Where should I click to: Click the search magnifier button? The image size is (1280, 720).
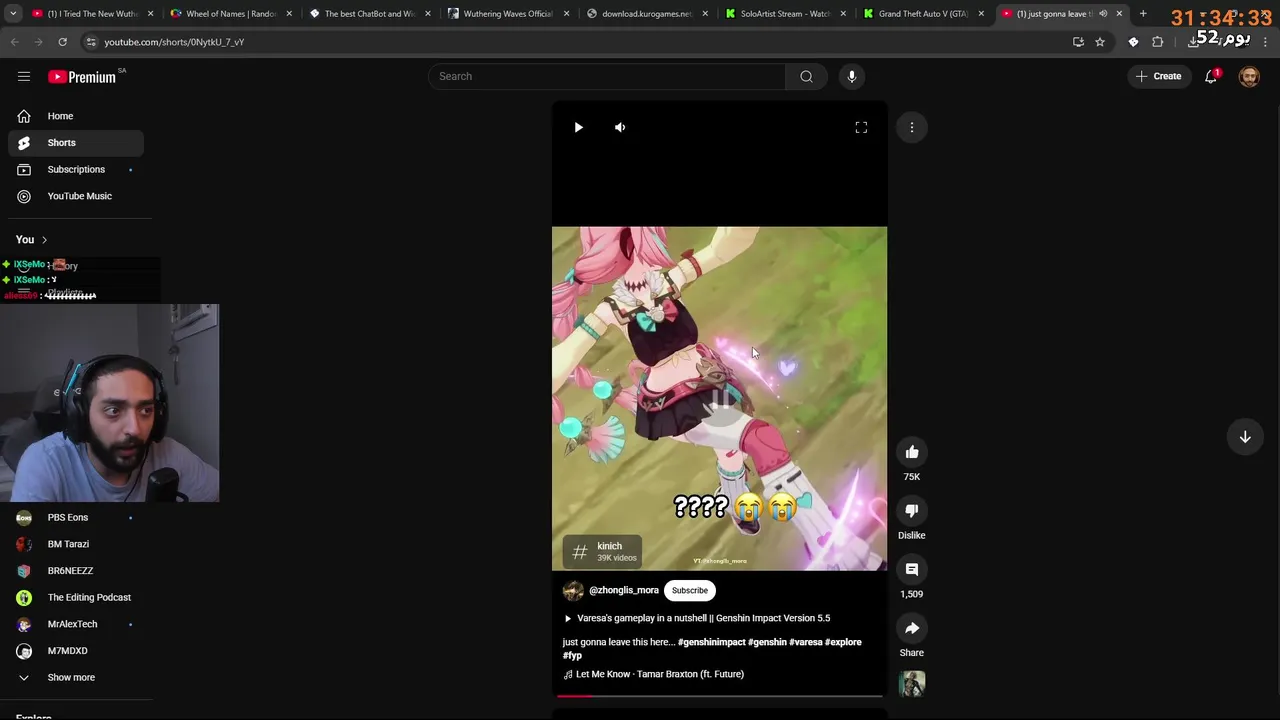coord(806,76)
